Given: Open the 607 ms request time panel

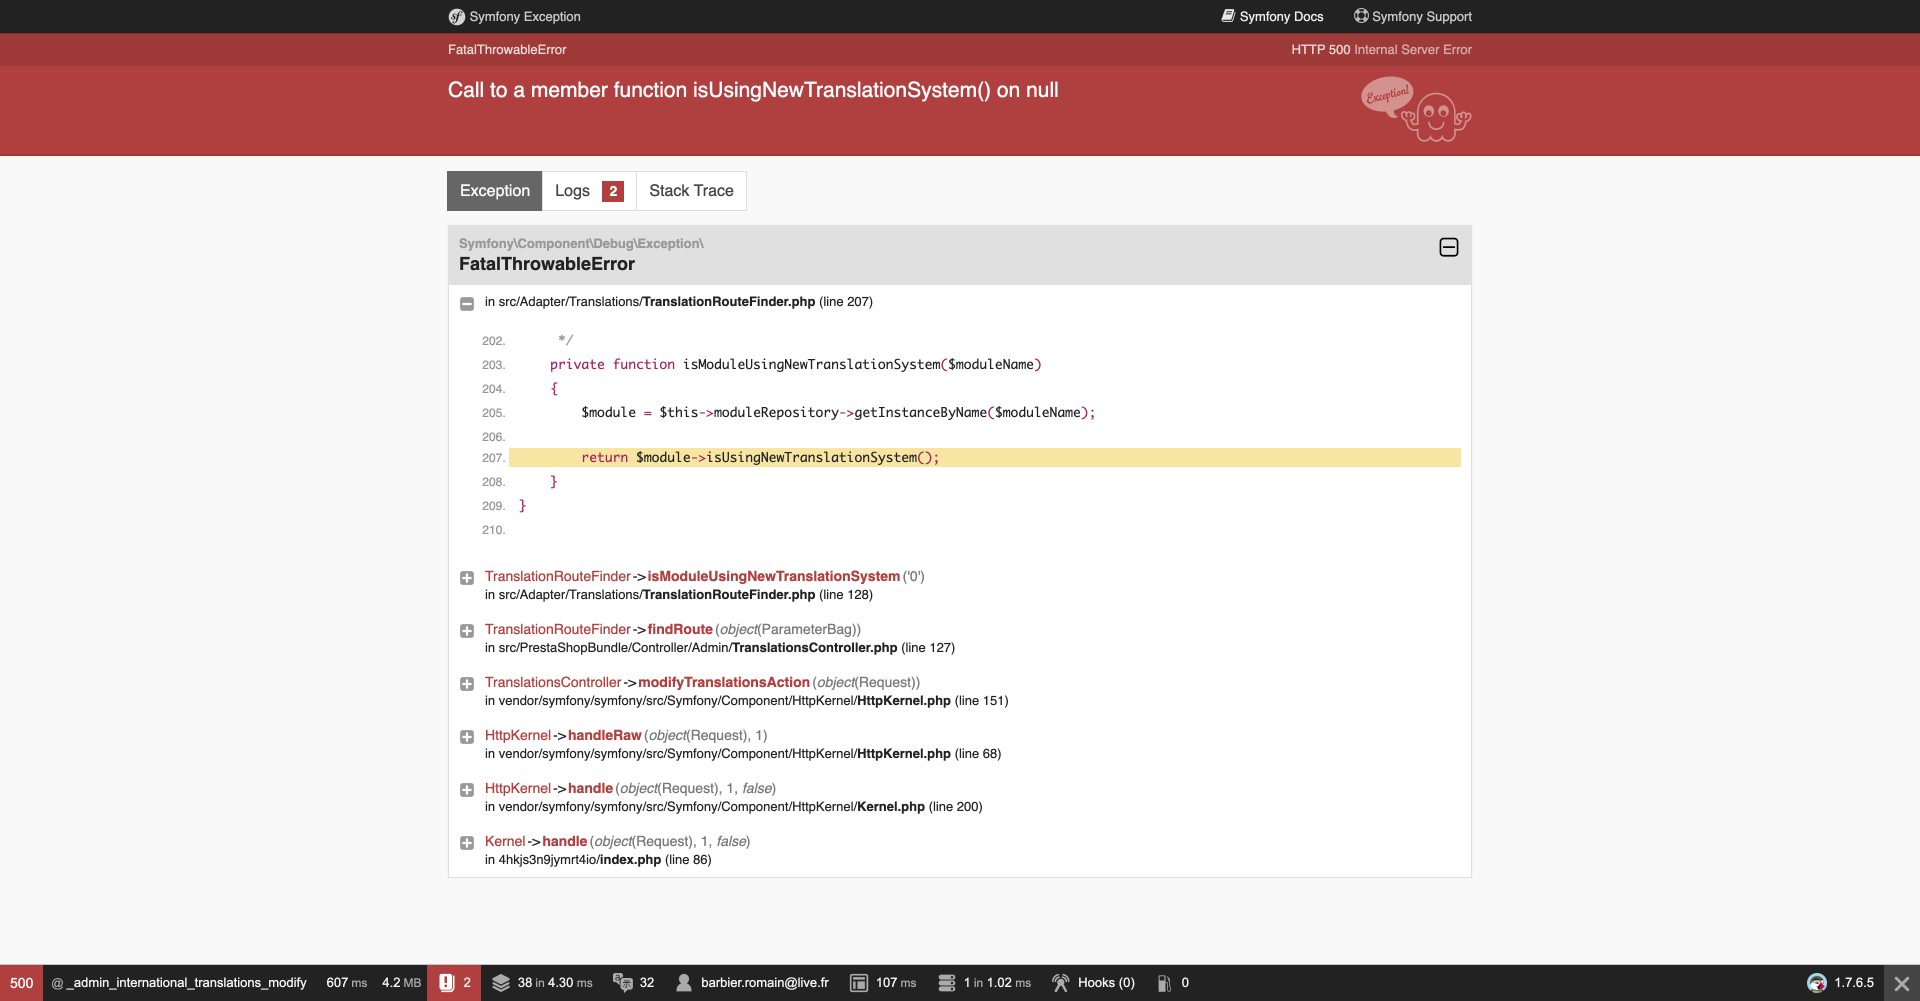Looking at the screenshot, I should tap(346, 983).
